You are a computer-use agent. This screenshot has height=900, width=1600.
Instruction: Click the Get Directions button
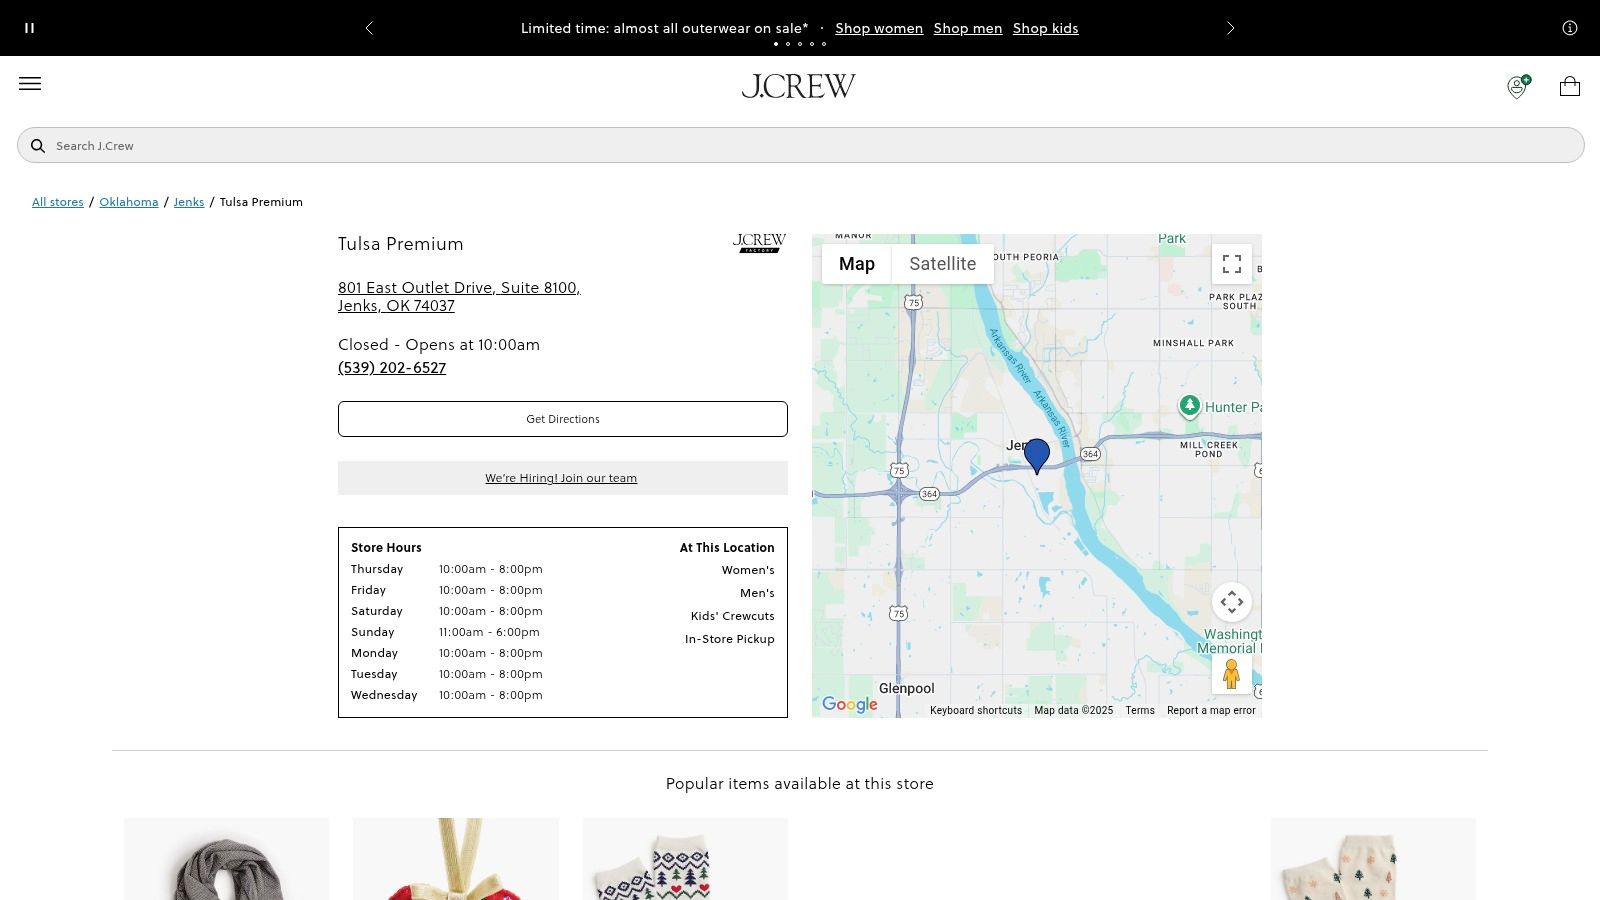point(563,418)
